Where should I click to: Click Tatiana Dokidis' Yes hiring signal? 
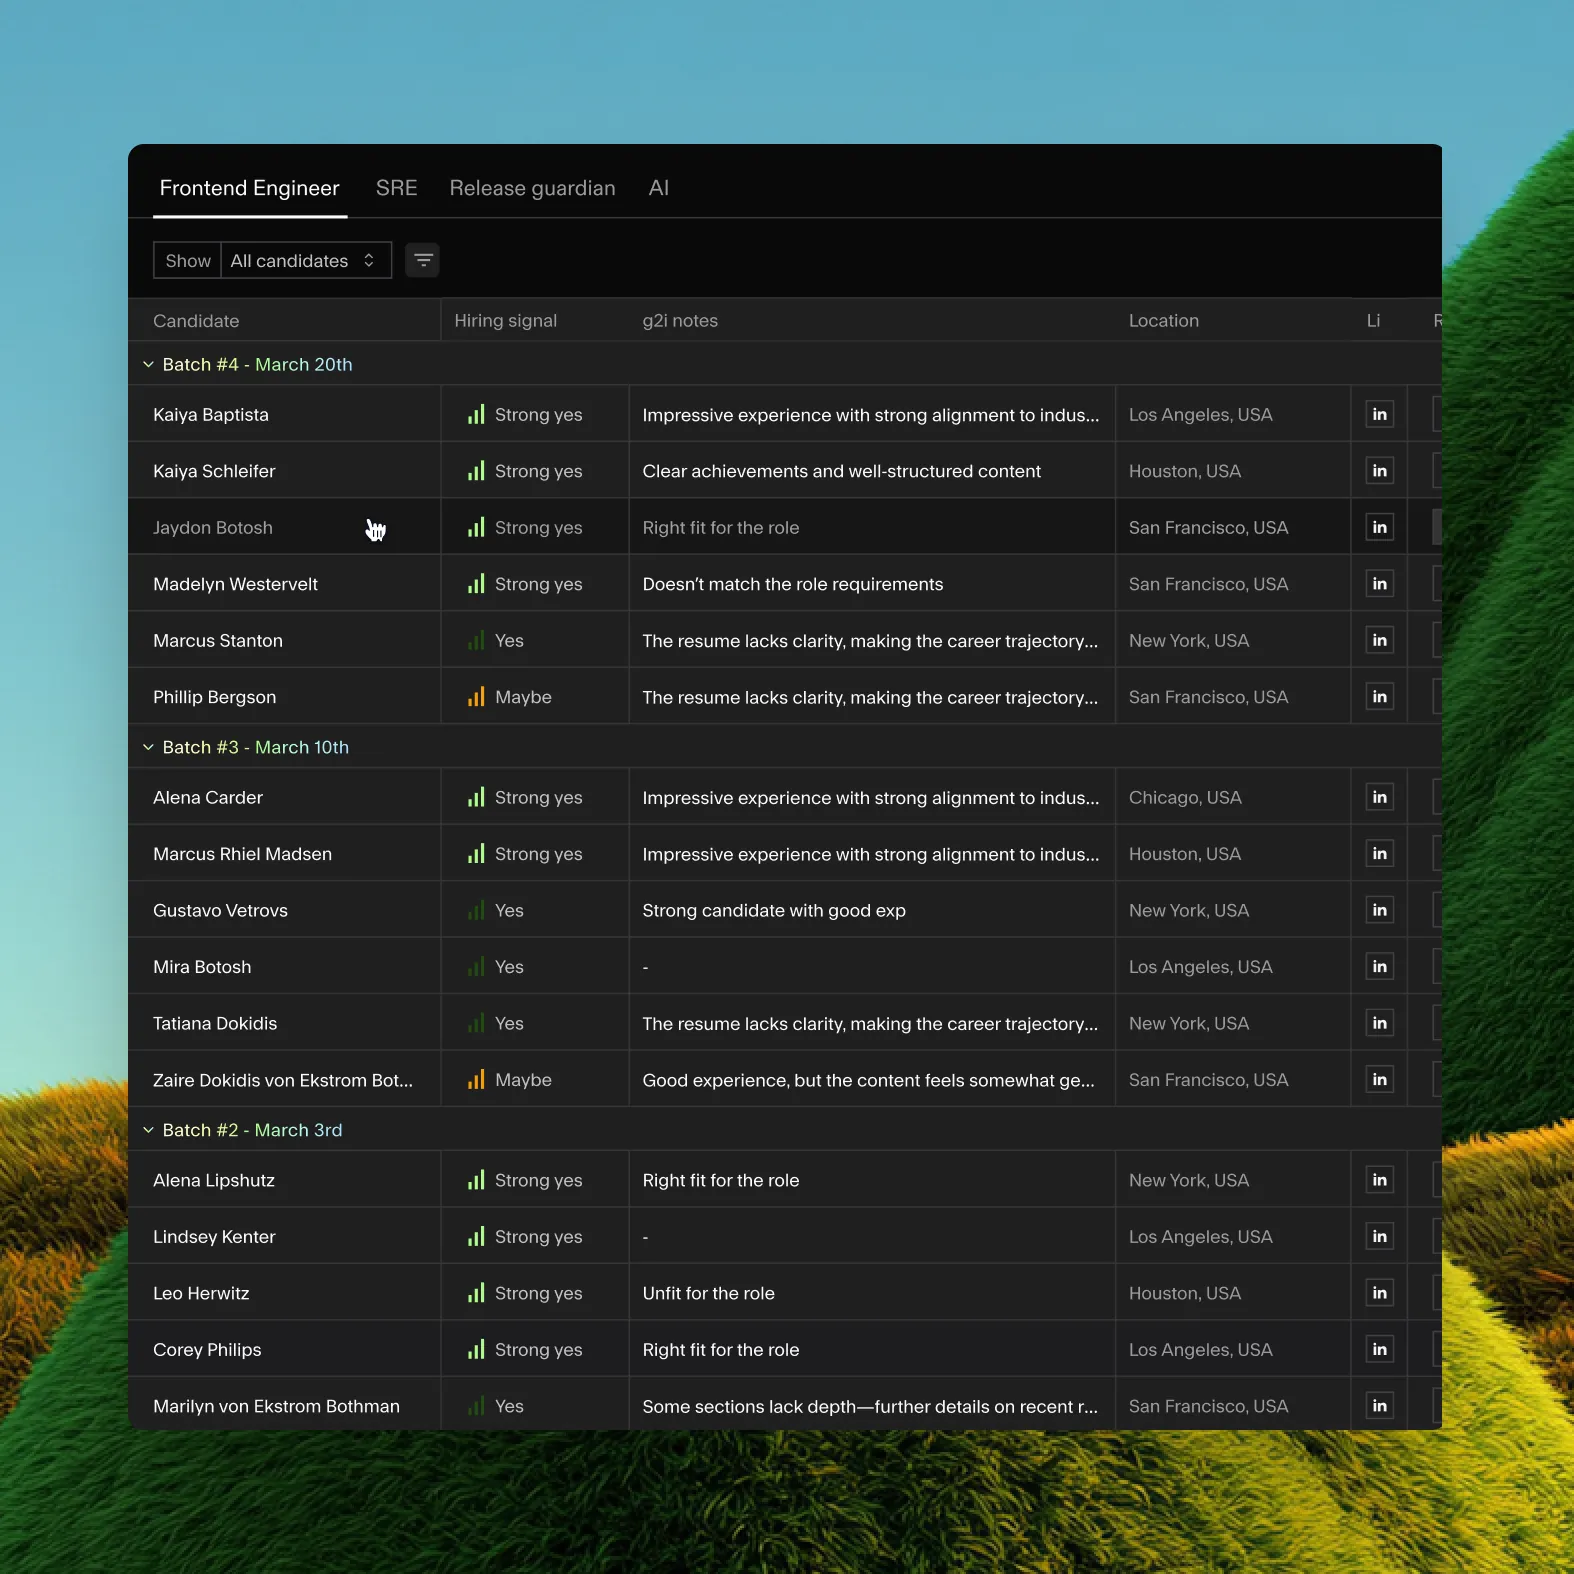click(496, 1024)
